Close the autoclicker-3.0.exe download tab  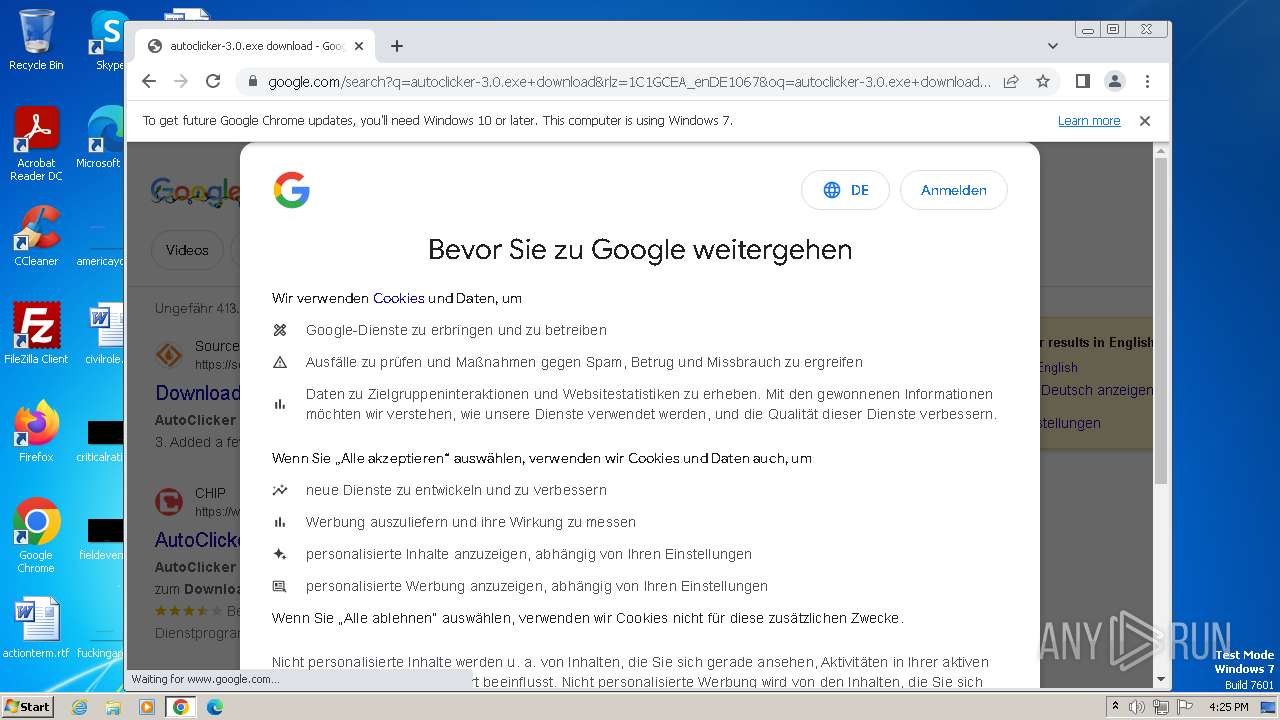[360, 46]
